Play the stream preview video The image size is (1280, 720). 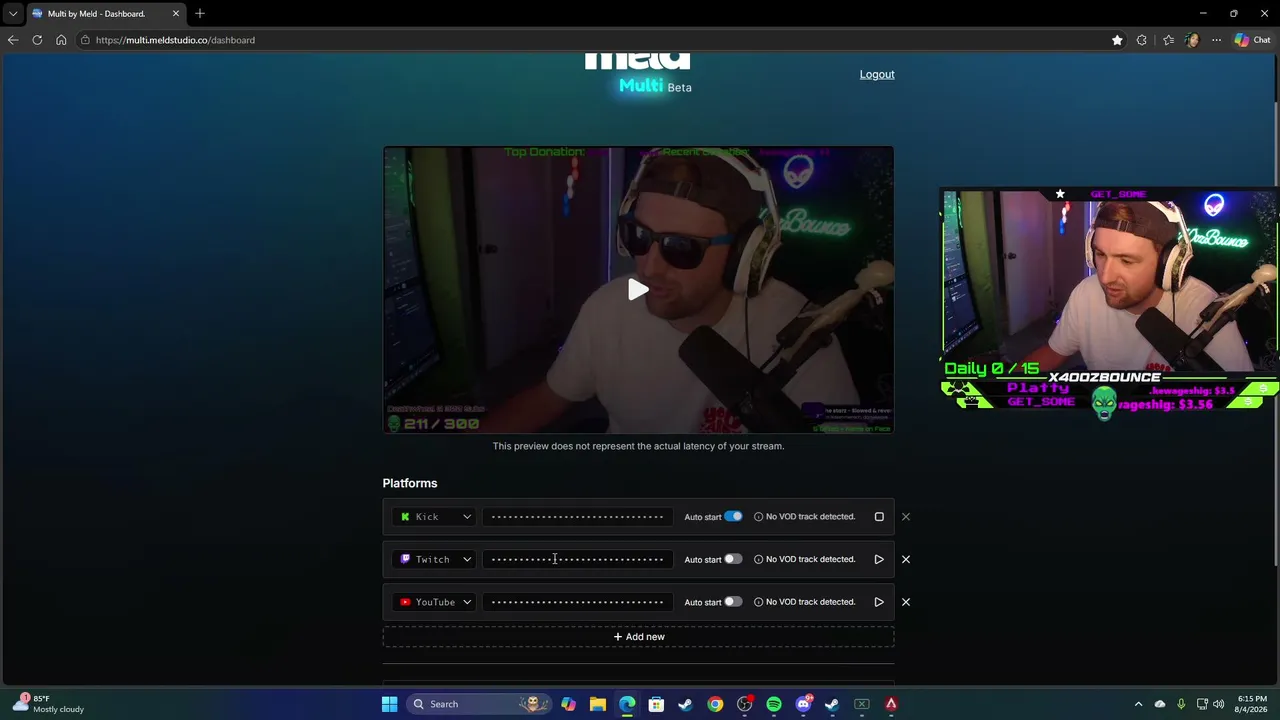point(638,290)
